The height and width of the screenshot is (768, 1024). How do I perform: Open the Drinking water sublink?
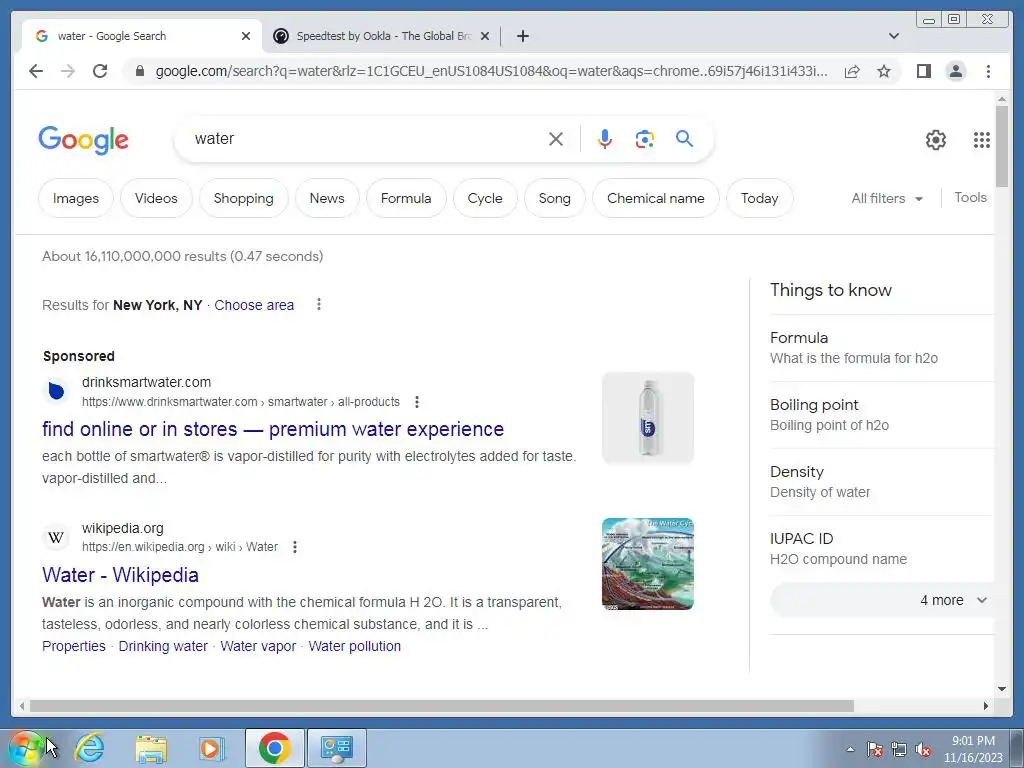click(x=163, y=646)
